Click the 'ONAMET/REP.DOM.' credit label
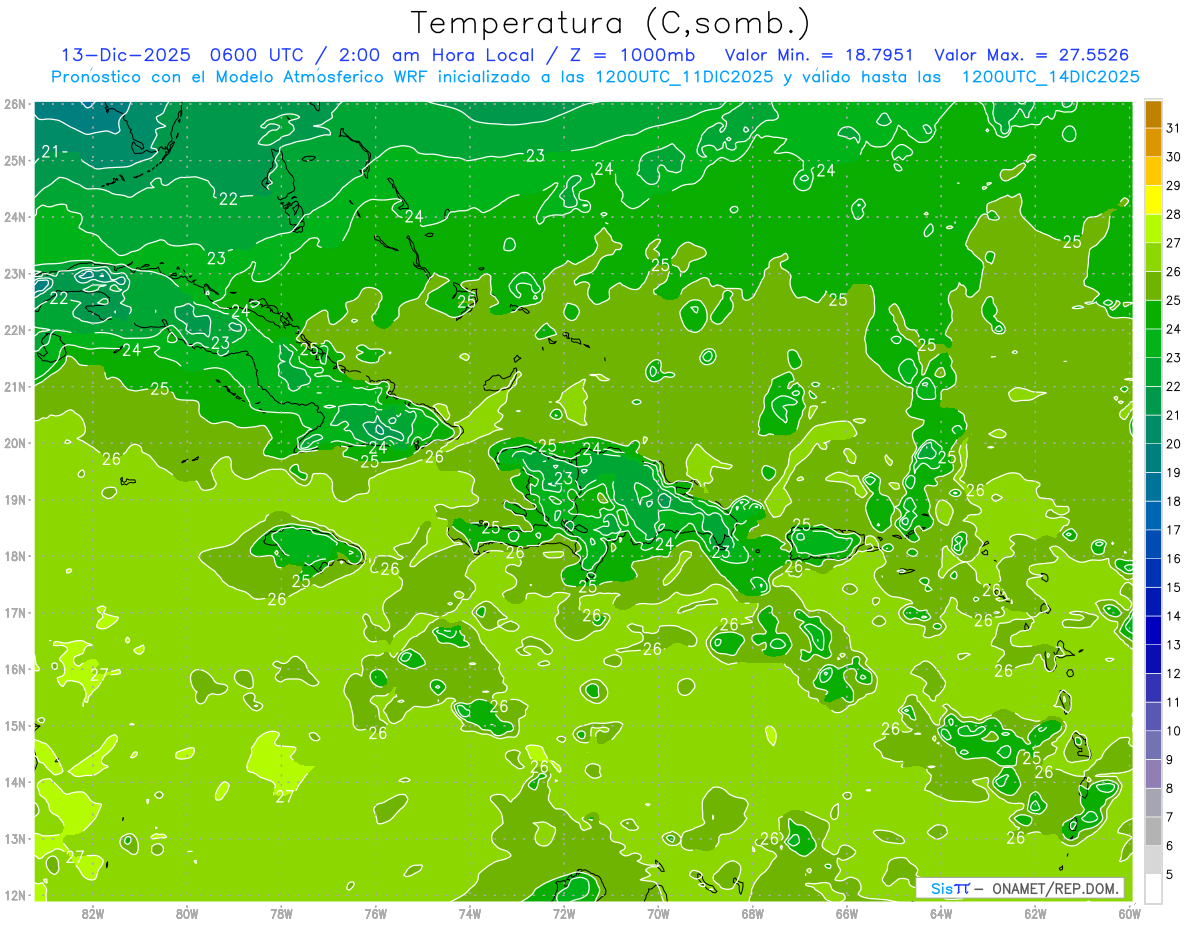This screenshot has height=927, width=1200. pos(1055,888)
